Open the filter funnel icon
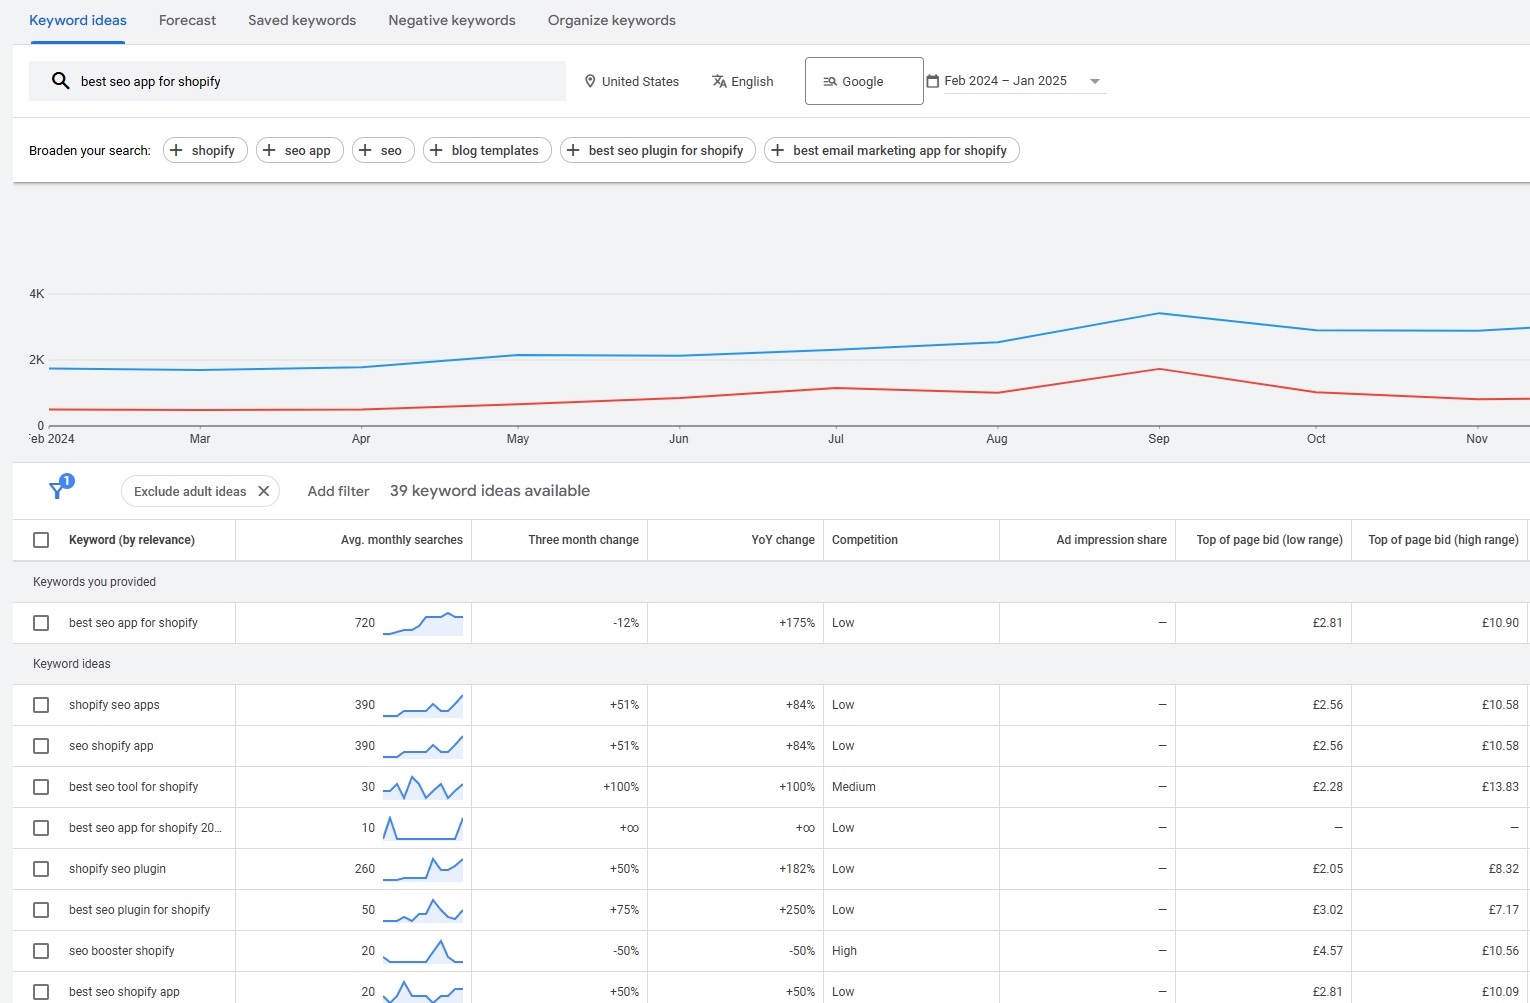The height and width of the screenshot is (1003, 1530). [59, 489]
